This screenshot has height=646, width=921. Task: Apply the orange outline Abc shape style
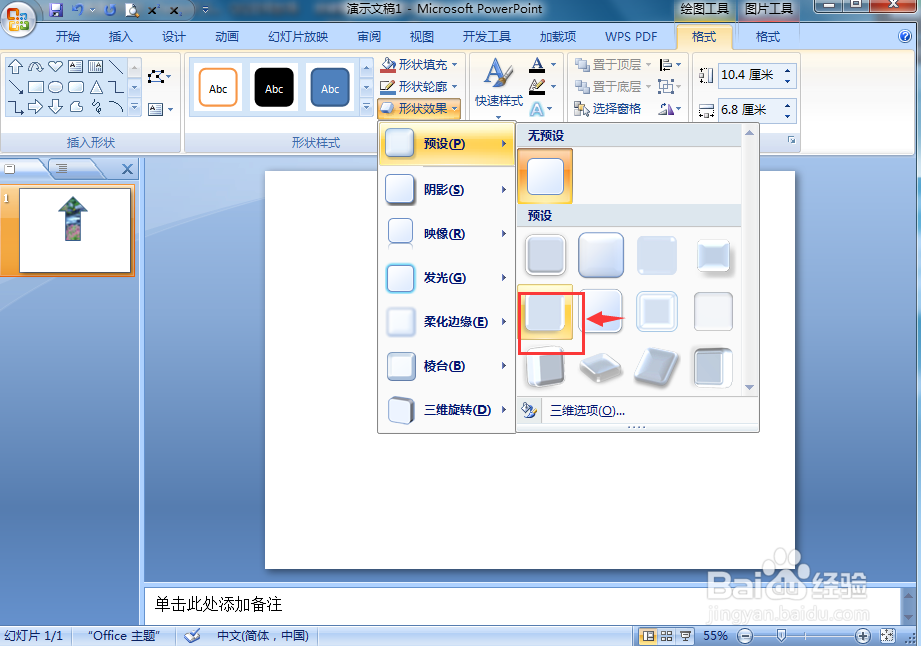[218, 88]
